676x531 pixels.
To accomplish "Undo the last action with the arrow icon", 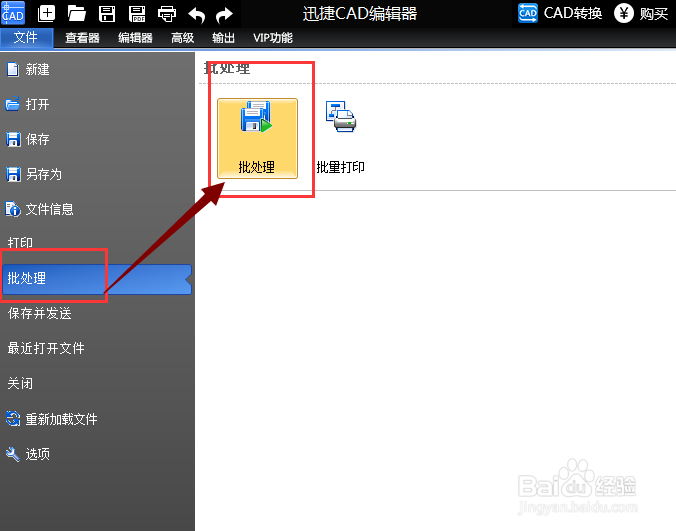I will click(x=197, y=15).
